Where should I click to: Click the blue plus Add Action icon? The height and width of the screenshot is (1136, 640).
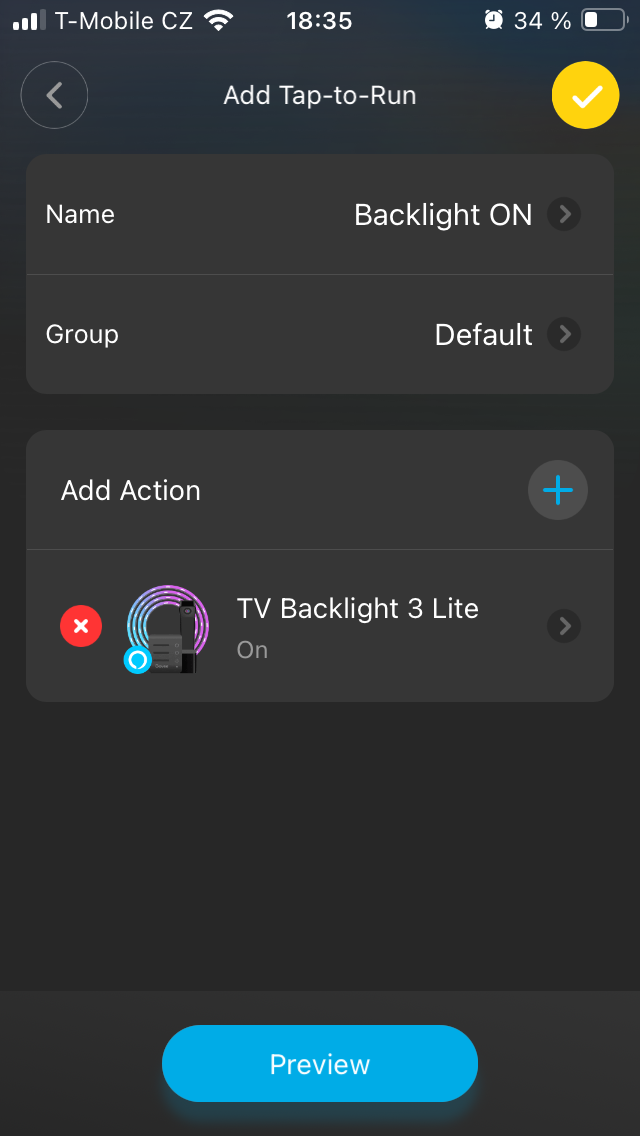557,490
